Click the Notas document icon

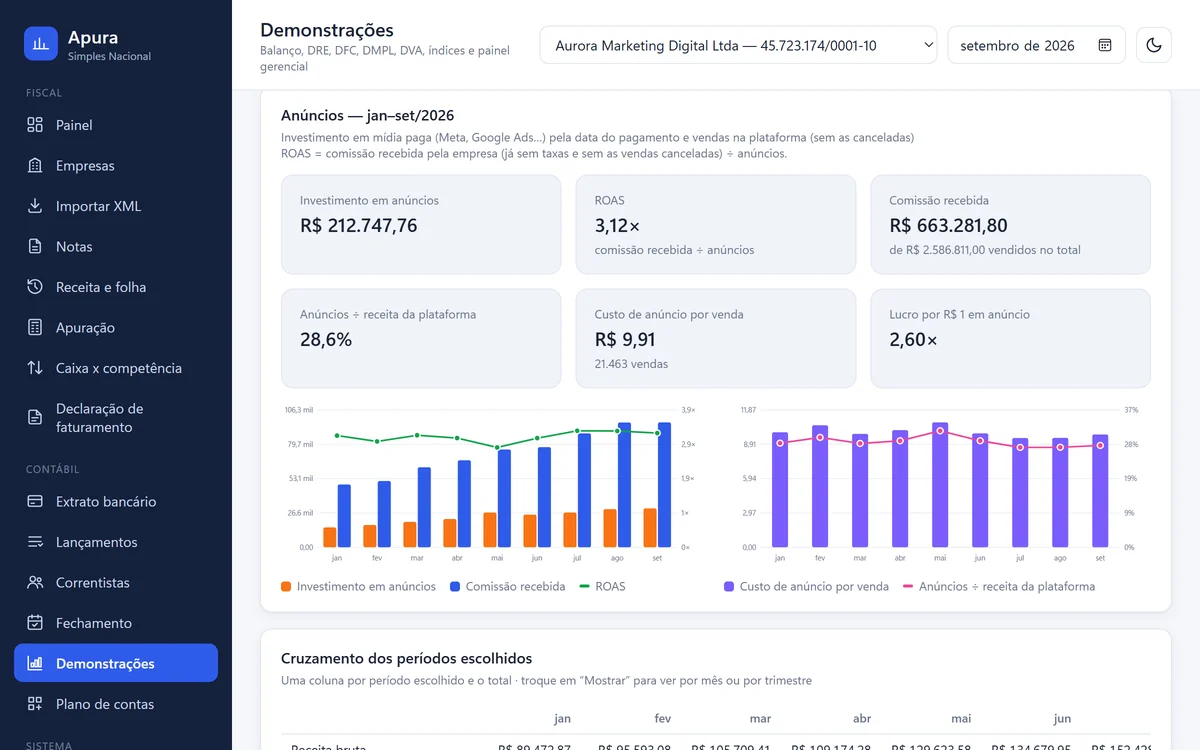(35, 247)
